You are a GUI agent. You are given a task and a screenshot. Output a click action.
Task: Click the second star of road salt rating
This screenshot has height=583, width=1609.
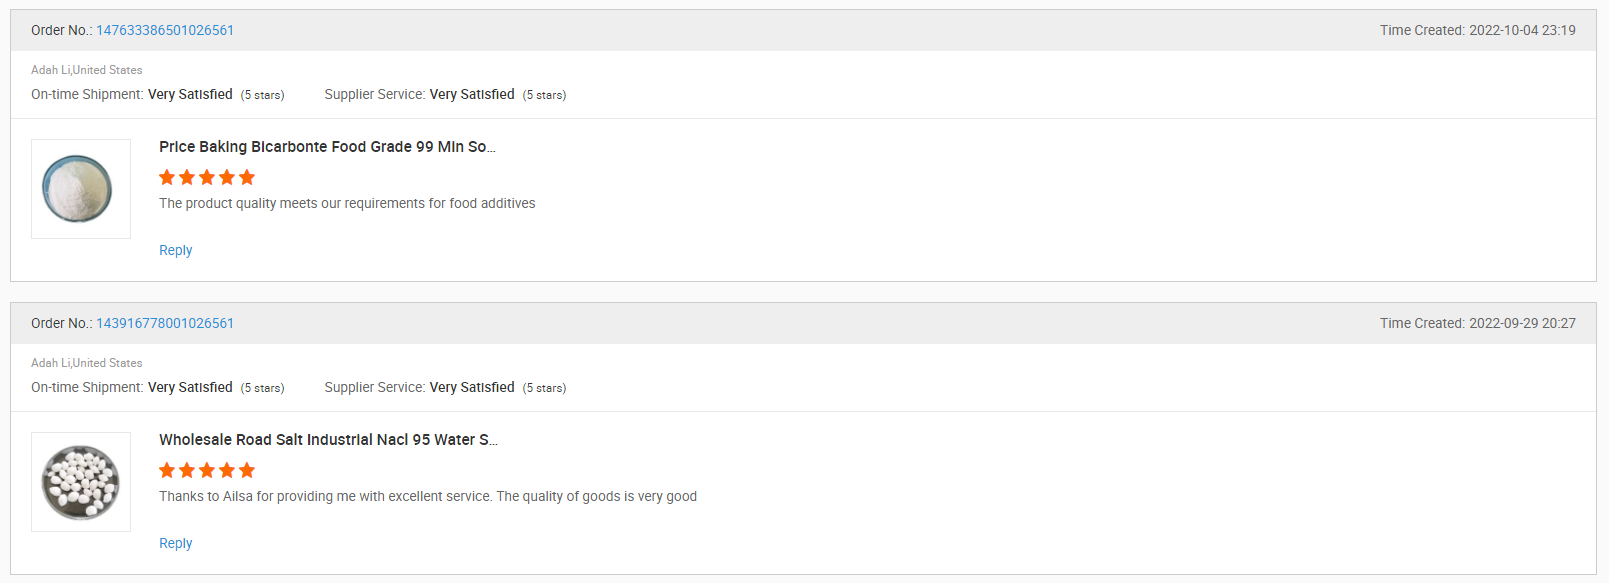[x=187, y=470]
